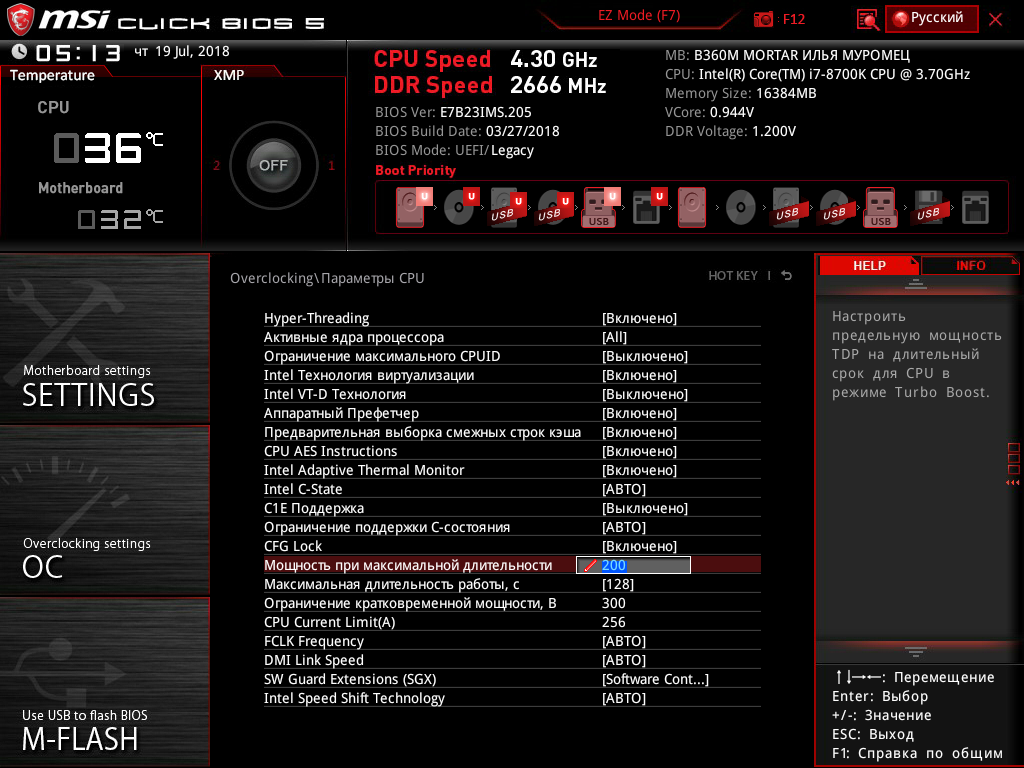Toggle CFG Lock setting
The height and width of the screenshot is (768, 1024).
[512, 545]
